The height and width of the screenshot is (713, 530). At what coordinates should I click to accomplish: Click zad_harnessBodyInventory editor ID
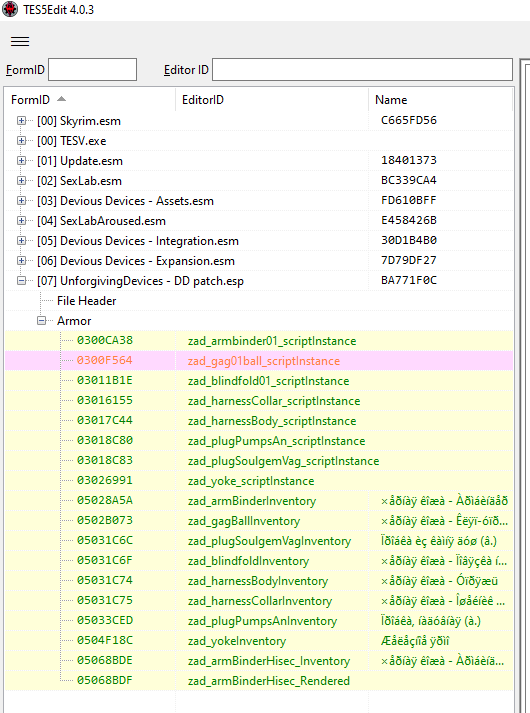click(x=258, y=582)
